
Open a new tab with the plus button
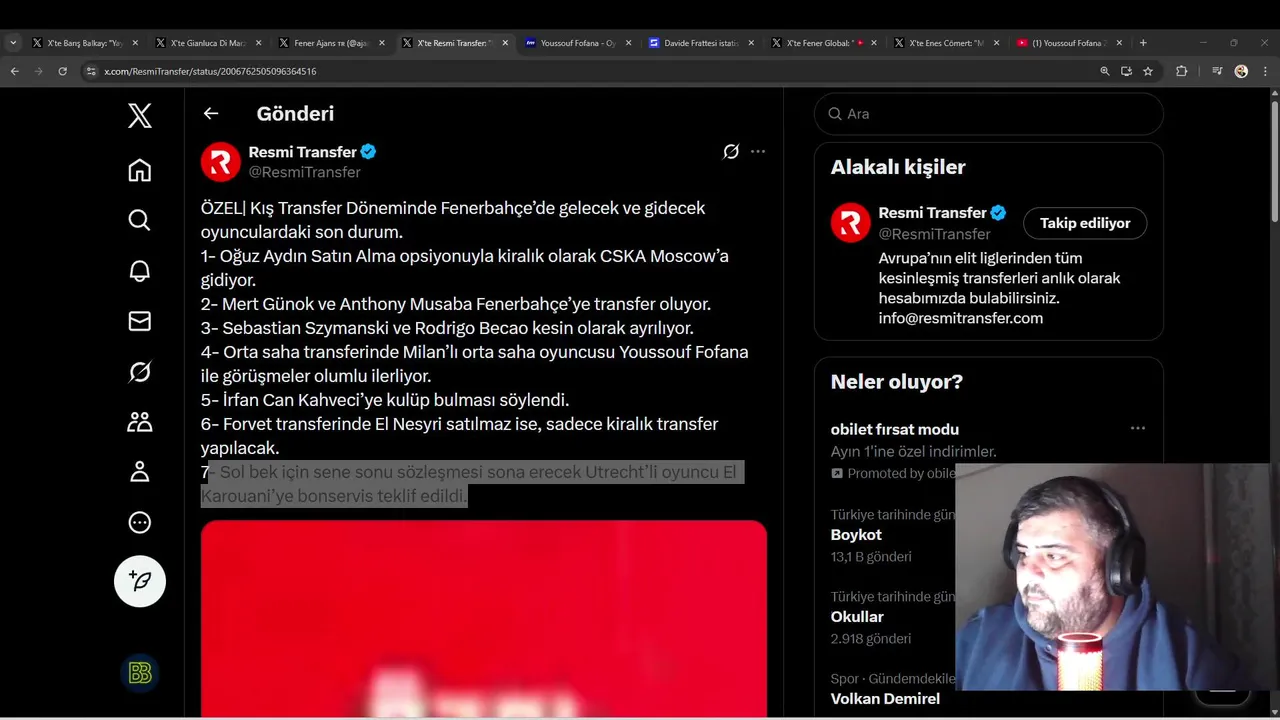1143,43
